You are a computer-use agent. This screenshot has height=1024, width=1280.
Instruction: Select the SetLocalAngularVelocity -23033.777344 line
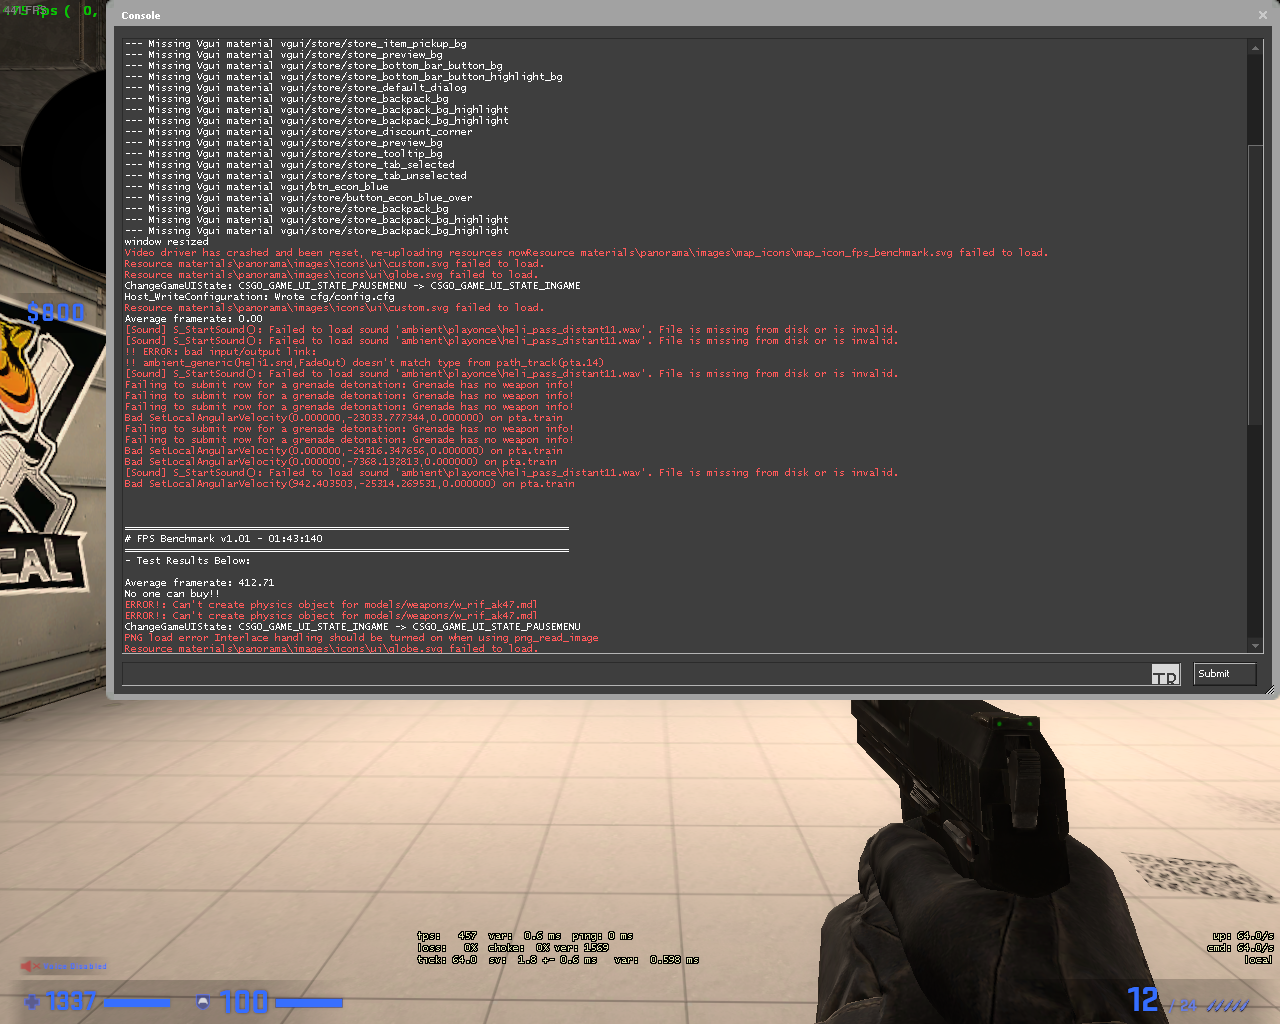(x=343, y=418)
